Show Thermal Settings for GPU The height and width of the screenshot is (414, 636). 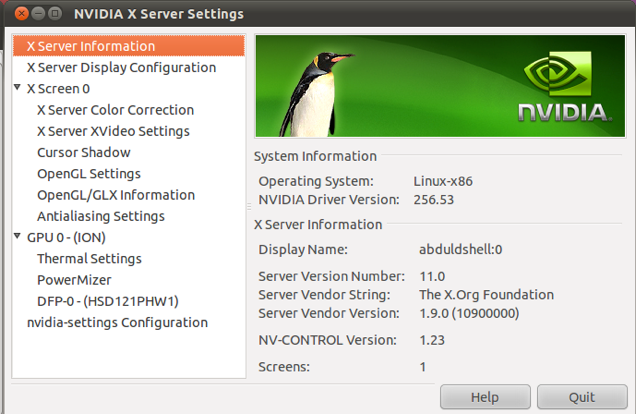click(x=89, y=259)
